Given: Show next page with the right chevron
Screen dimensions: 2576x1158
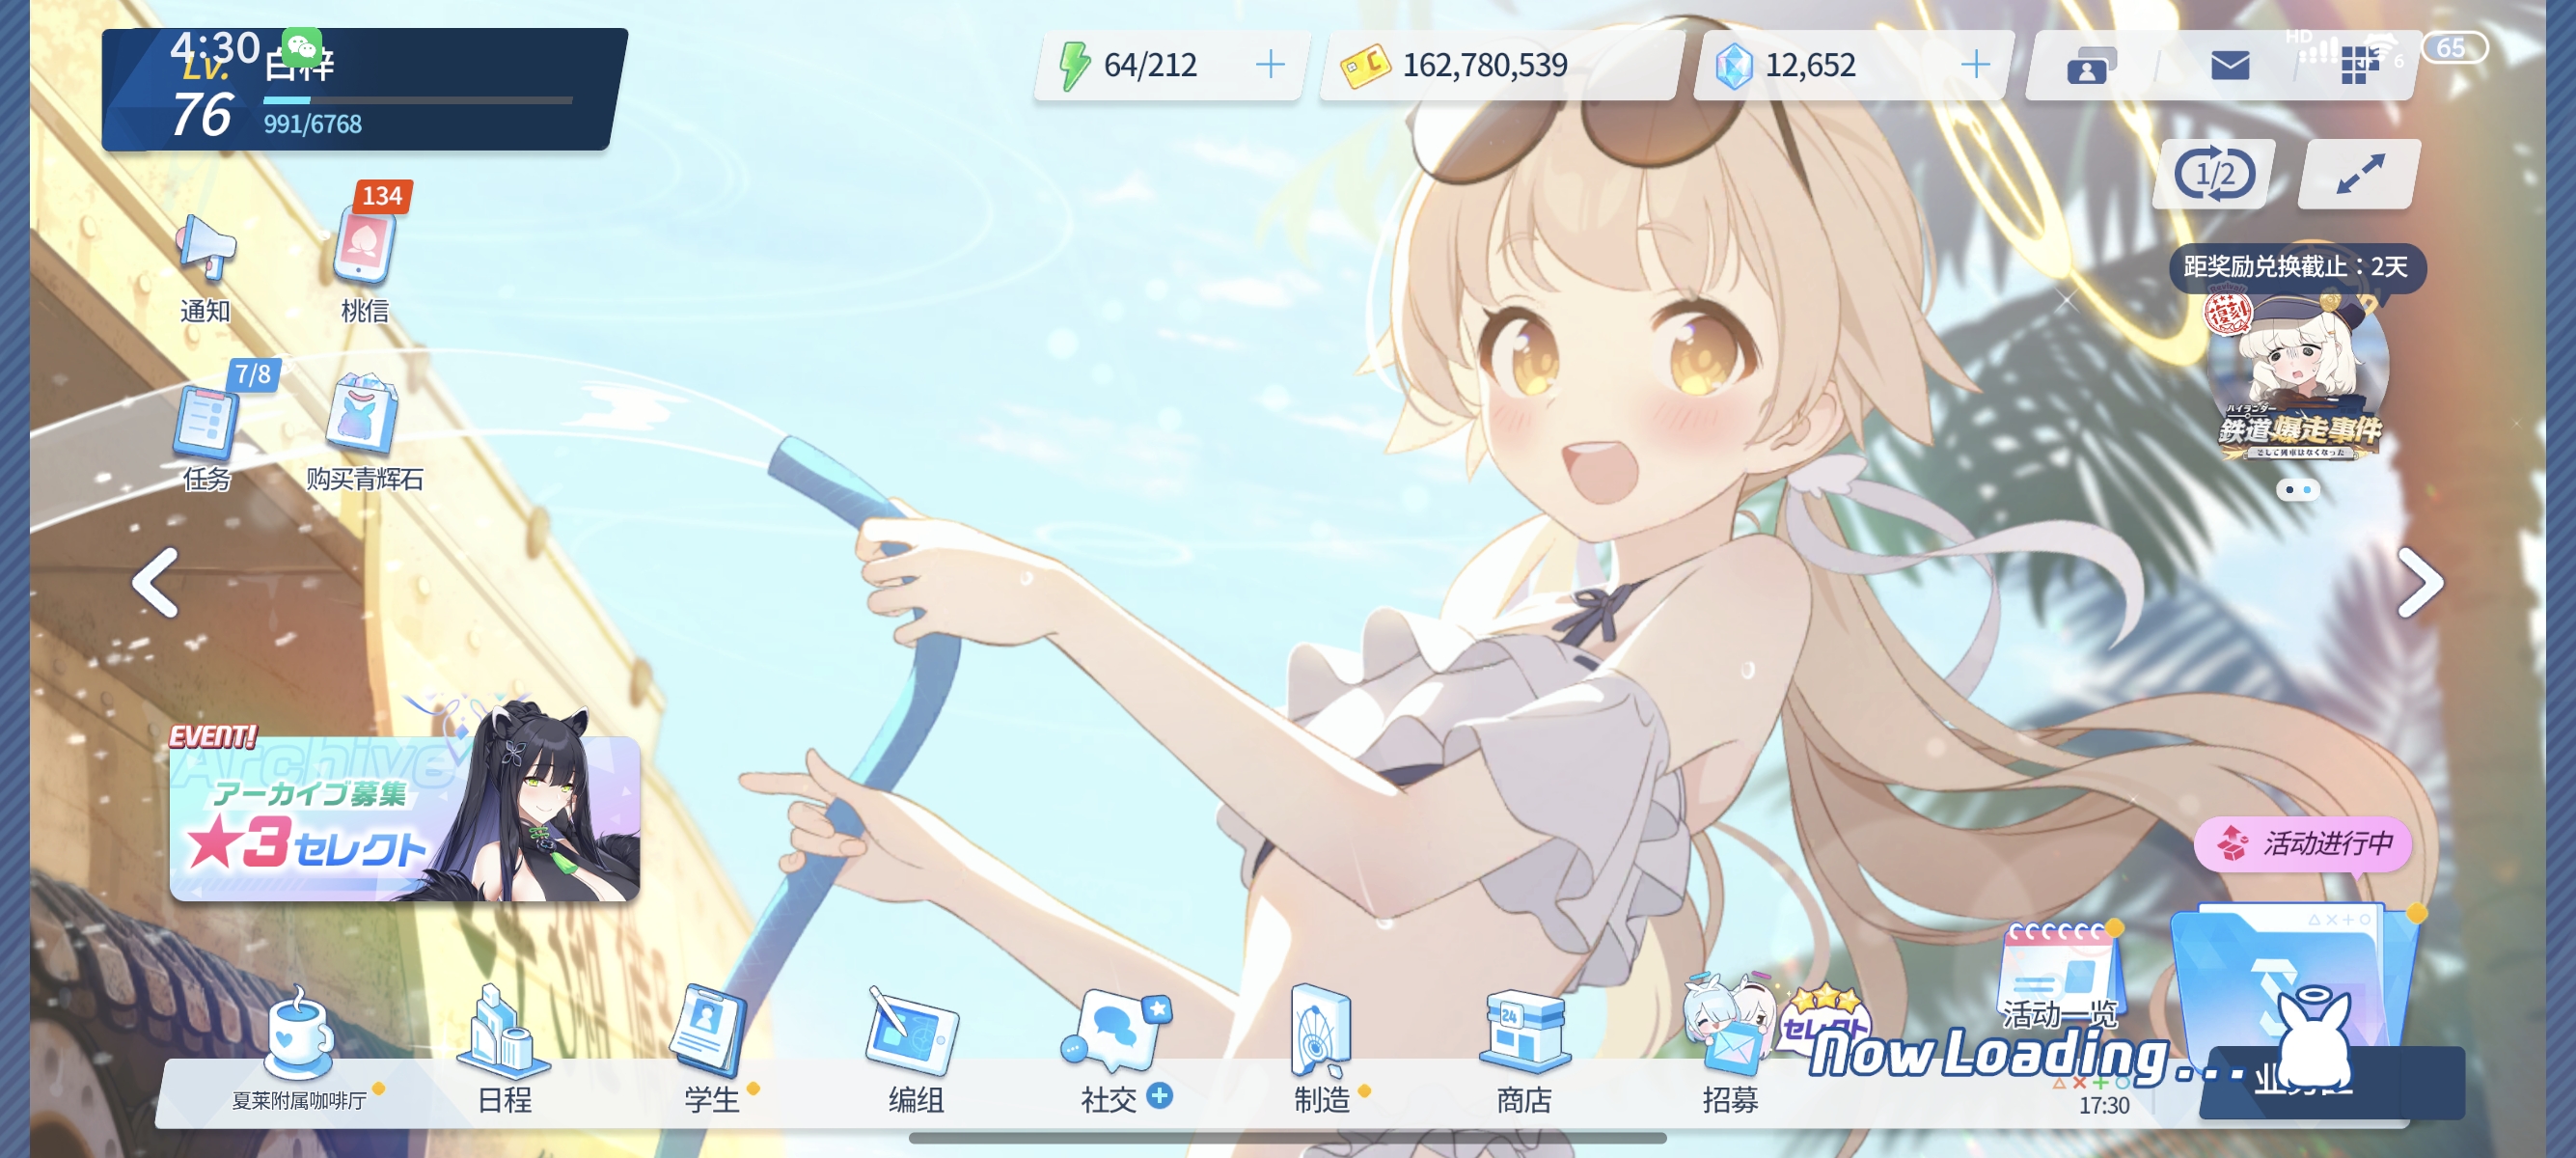Looking at the screenshot, I should click(x=2421, y=582).
